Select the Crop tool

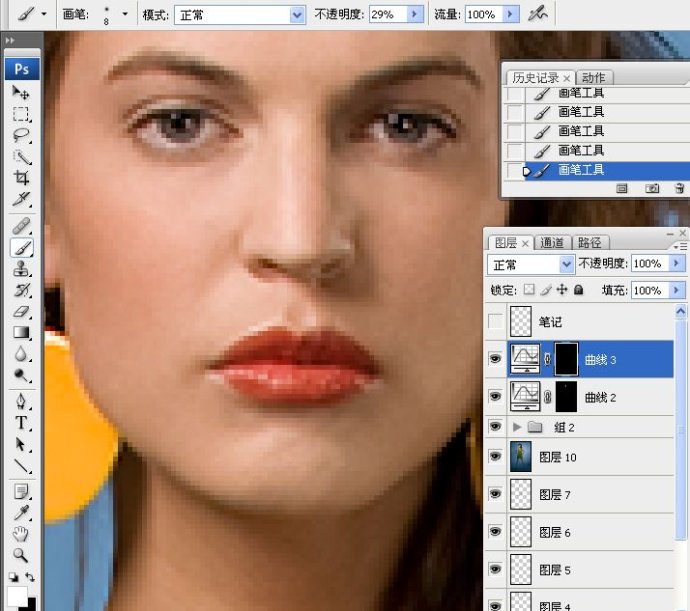pyautogui.click(x=21, y=177)
